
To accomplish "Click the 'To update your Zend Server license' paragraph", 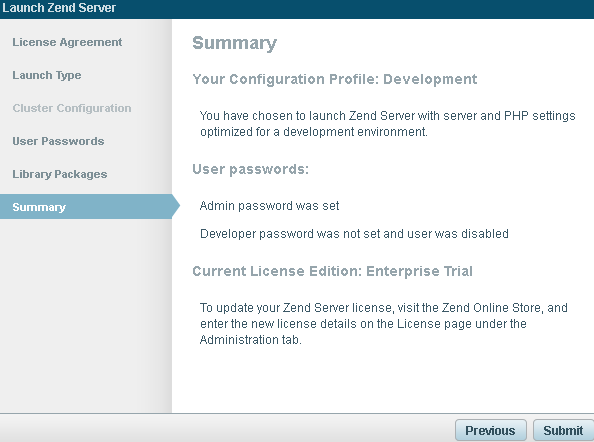I will click(x=383, y=323).
